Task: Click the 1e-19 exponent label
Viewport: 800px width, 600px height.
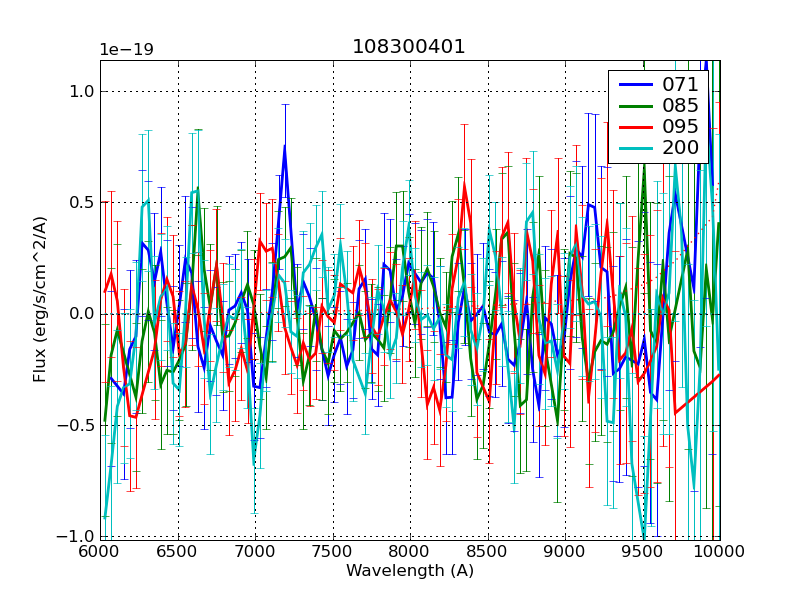Action: click(127, 50)
